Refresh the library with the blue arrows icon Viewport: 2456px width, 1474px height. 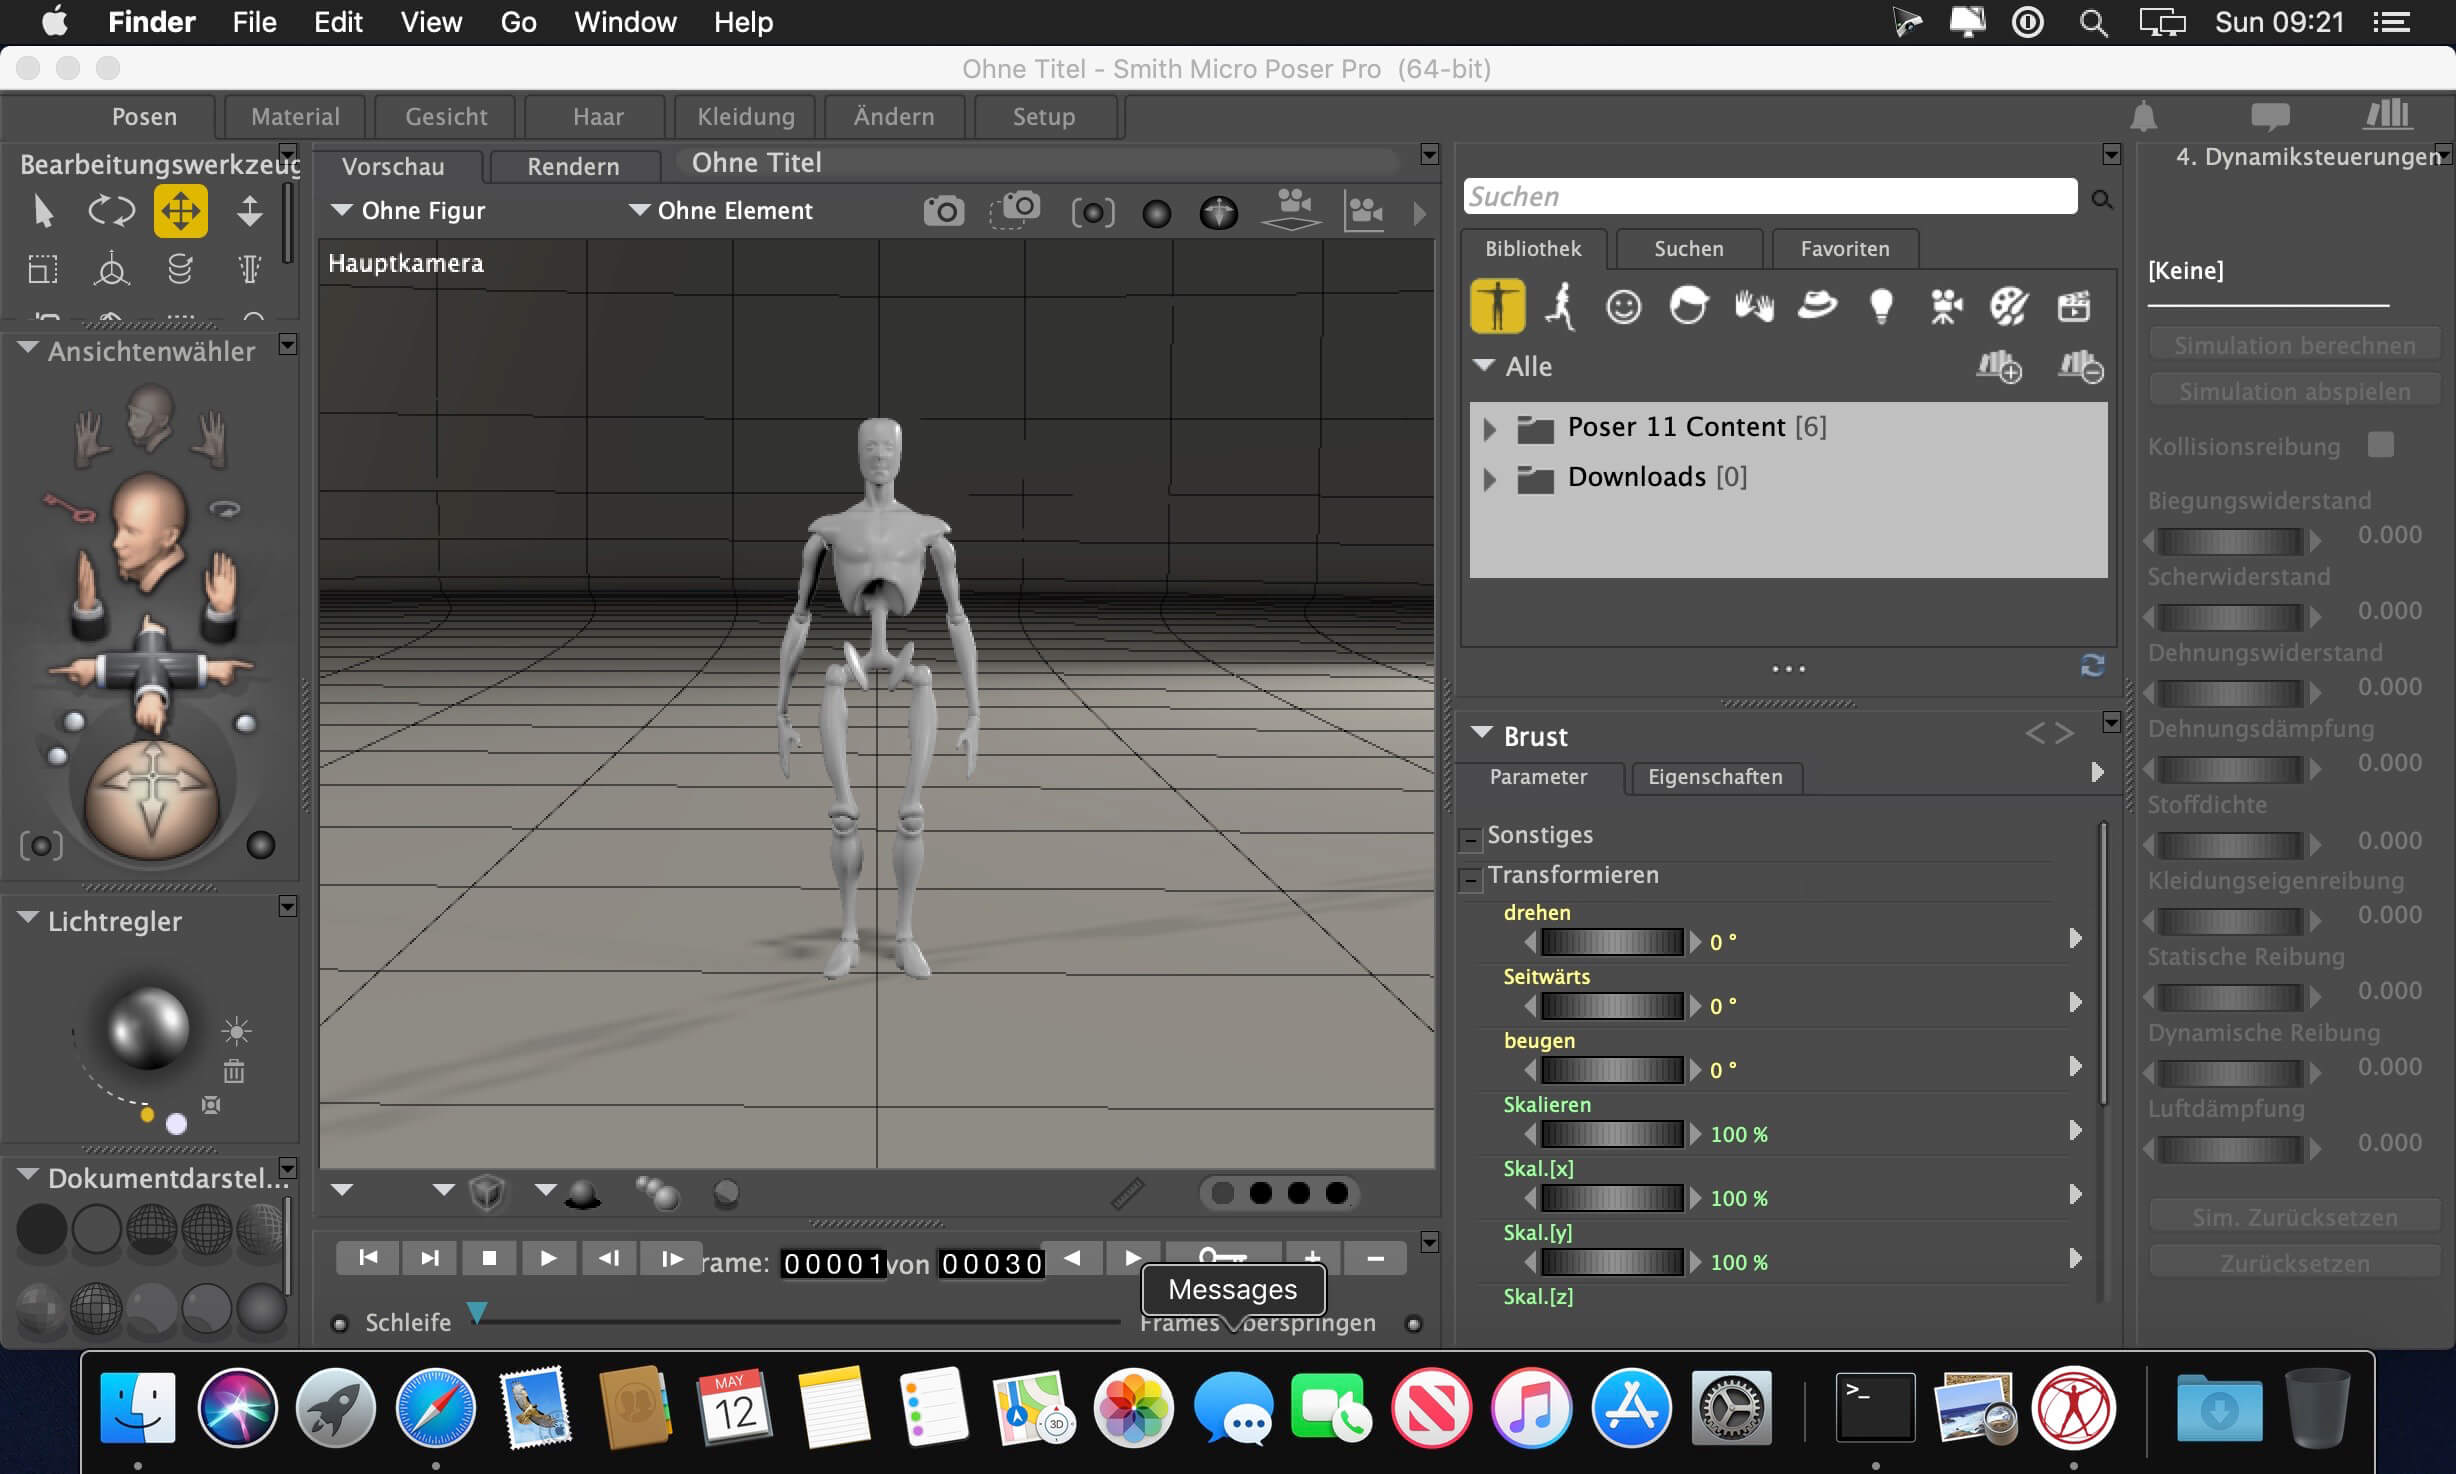coord(2092,666)
